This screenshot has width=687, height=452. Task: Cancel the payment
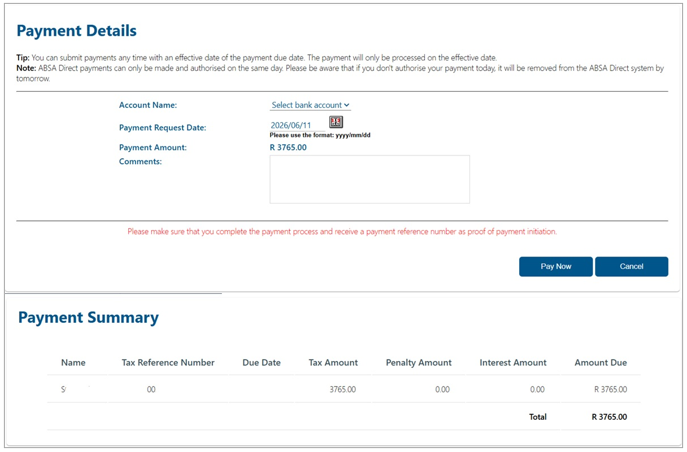tap(631, 266)
